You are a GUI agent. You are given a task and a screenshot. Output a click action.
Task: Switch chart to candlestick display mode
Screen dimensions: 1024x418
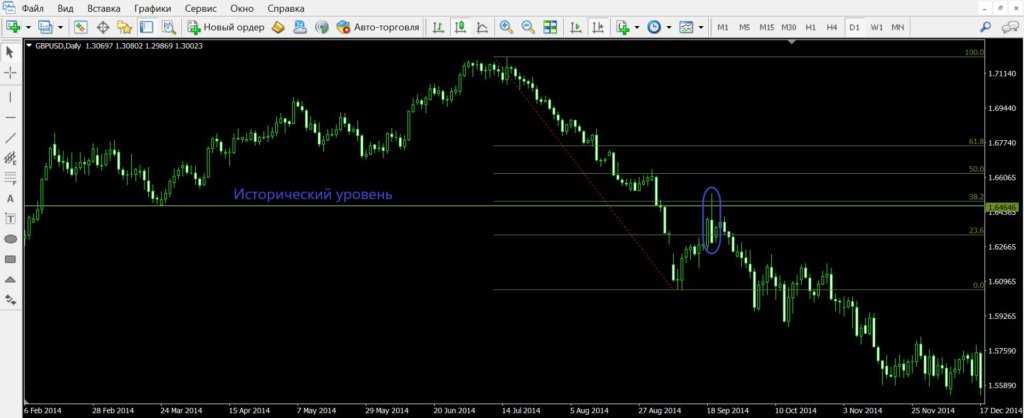click(460, 27)
